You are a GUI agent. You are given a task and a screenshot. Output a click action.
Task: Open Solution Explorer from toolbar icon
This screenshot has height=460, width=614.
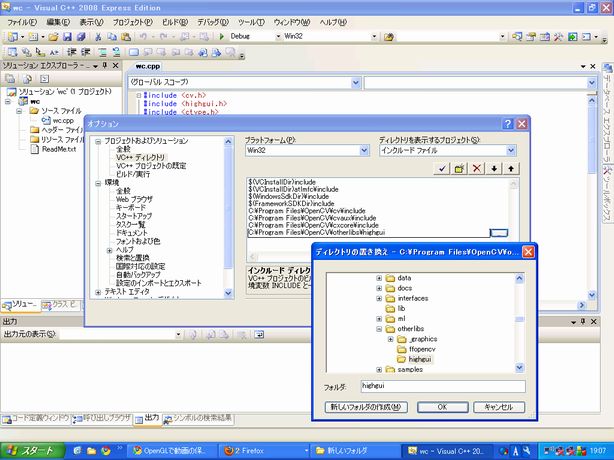(517, 37)
